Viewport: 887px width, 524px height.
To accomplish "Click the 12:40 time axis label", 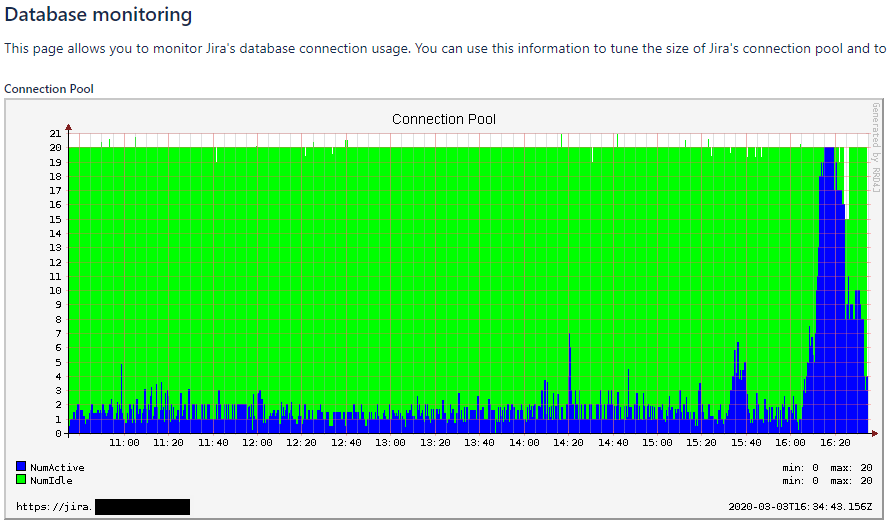I will [346, 443].
